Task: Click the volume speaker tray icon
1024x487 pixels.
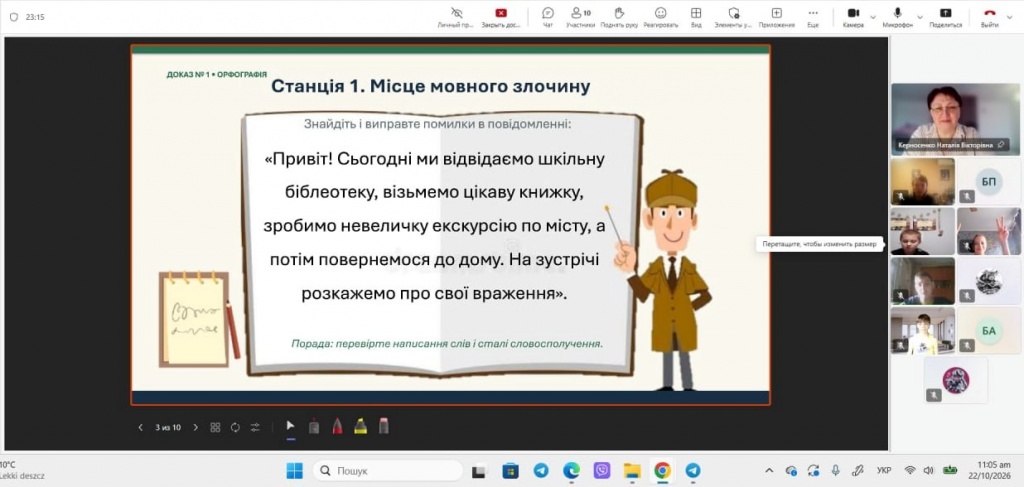Action: coord(928,470)
